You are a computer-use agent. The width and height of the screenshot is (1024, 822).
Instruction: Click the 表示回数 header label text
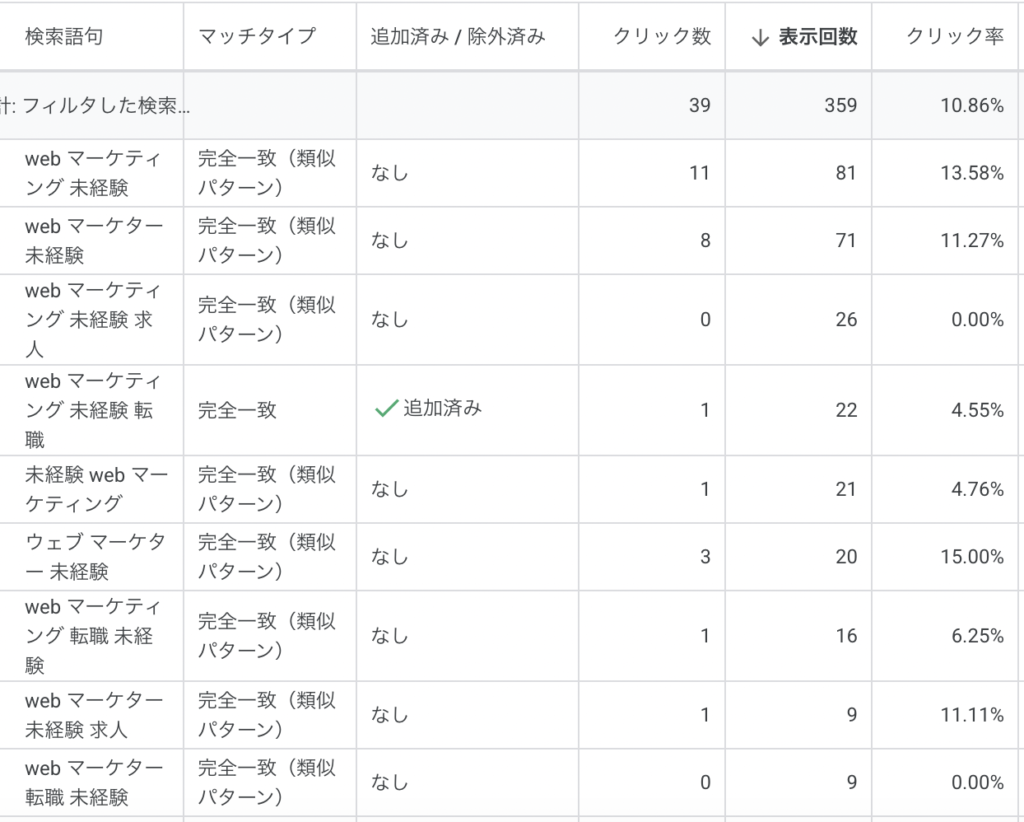(818, 37)
